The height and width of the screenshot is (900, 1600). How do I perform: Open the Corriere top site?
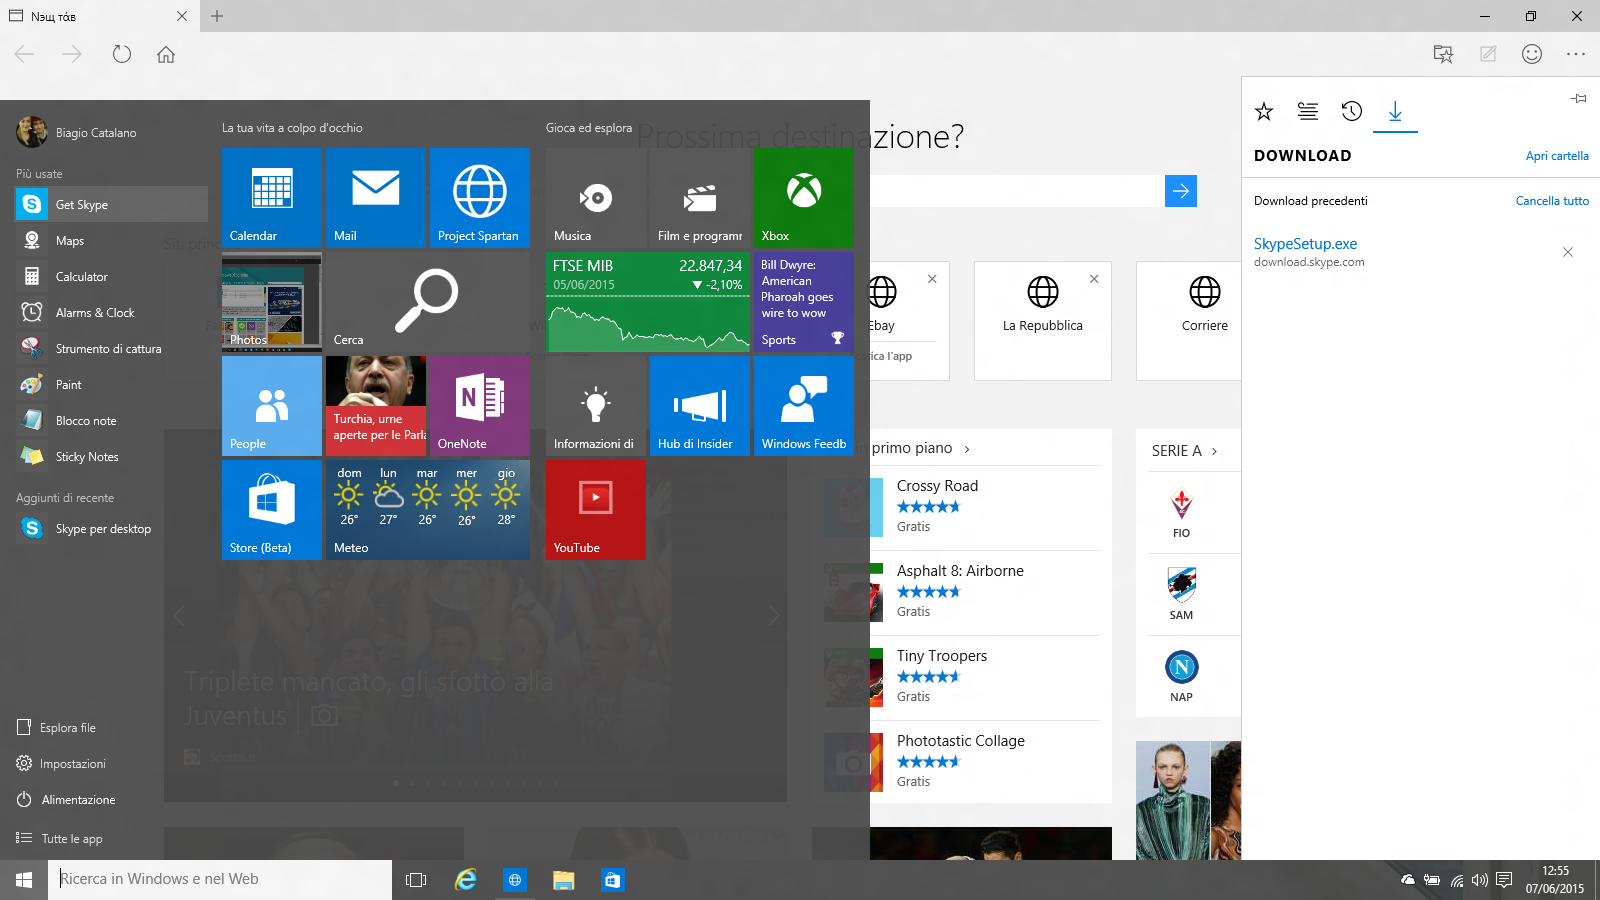pyautogui.click(x=1190, y=321)
